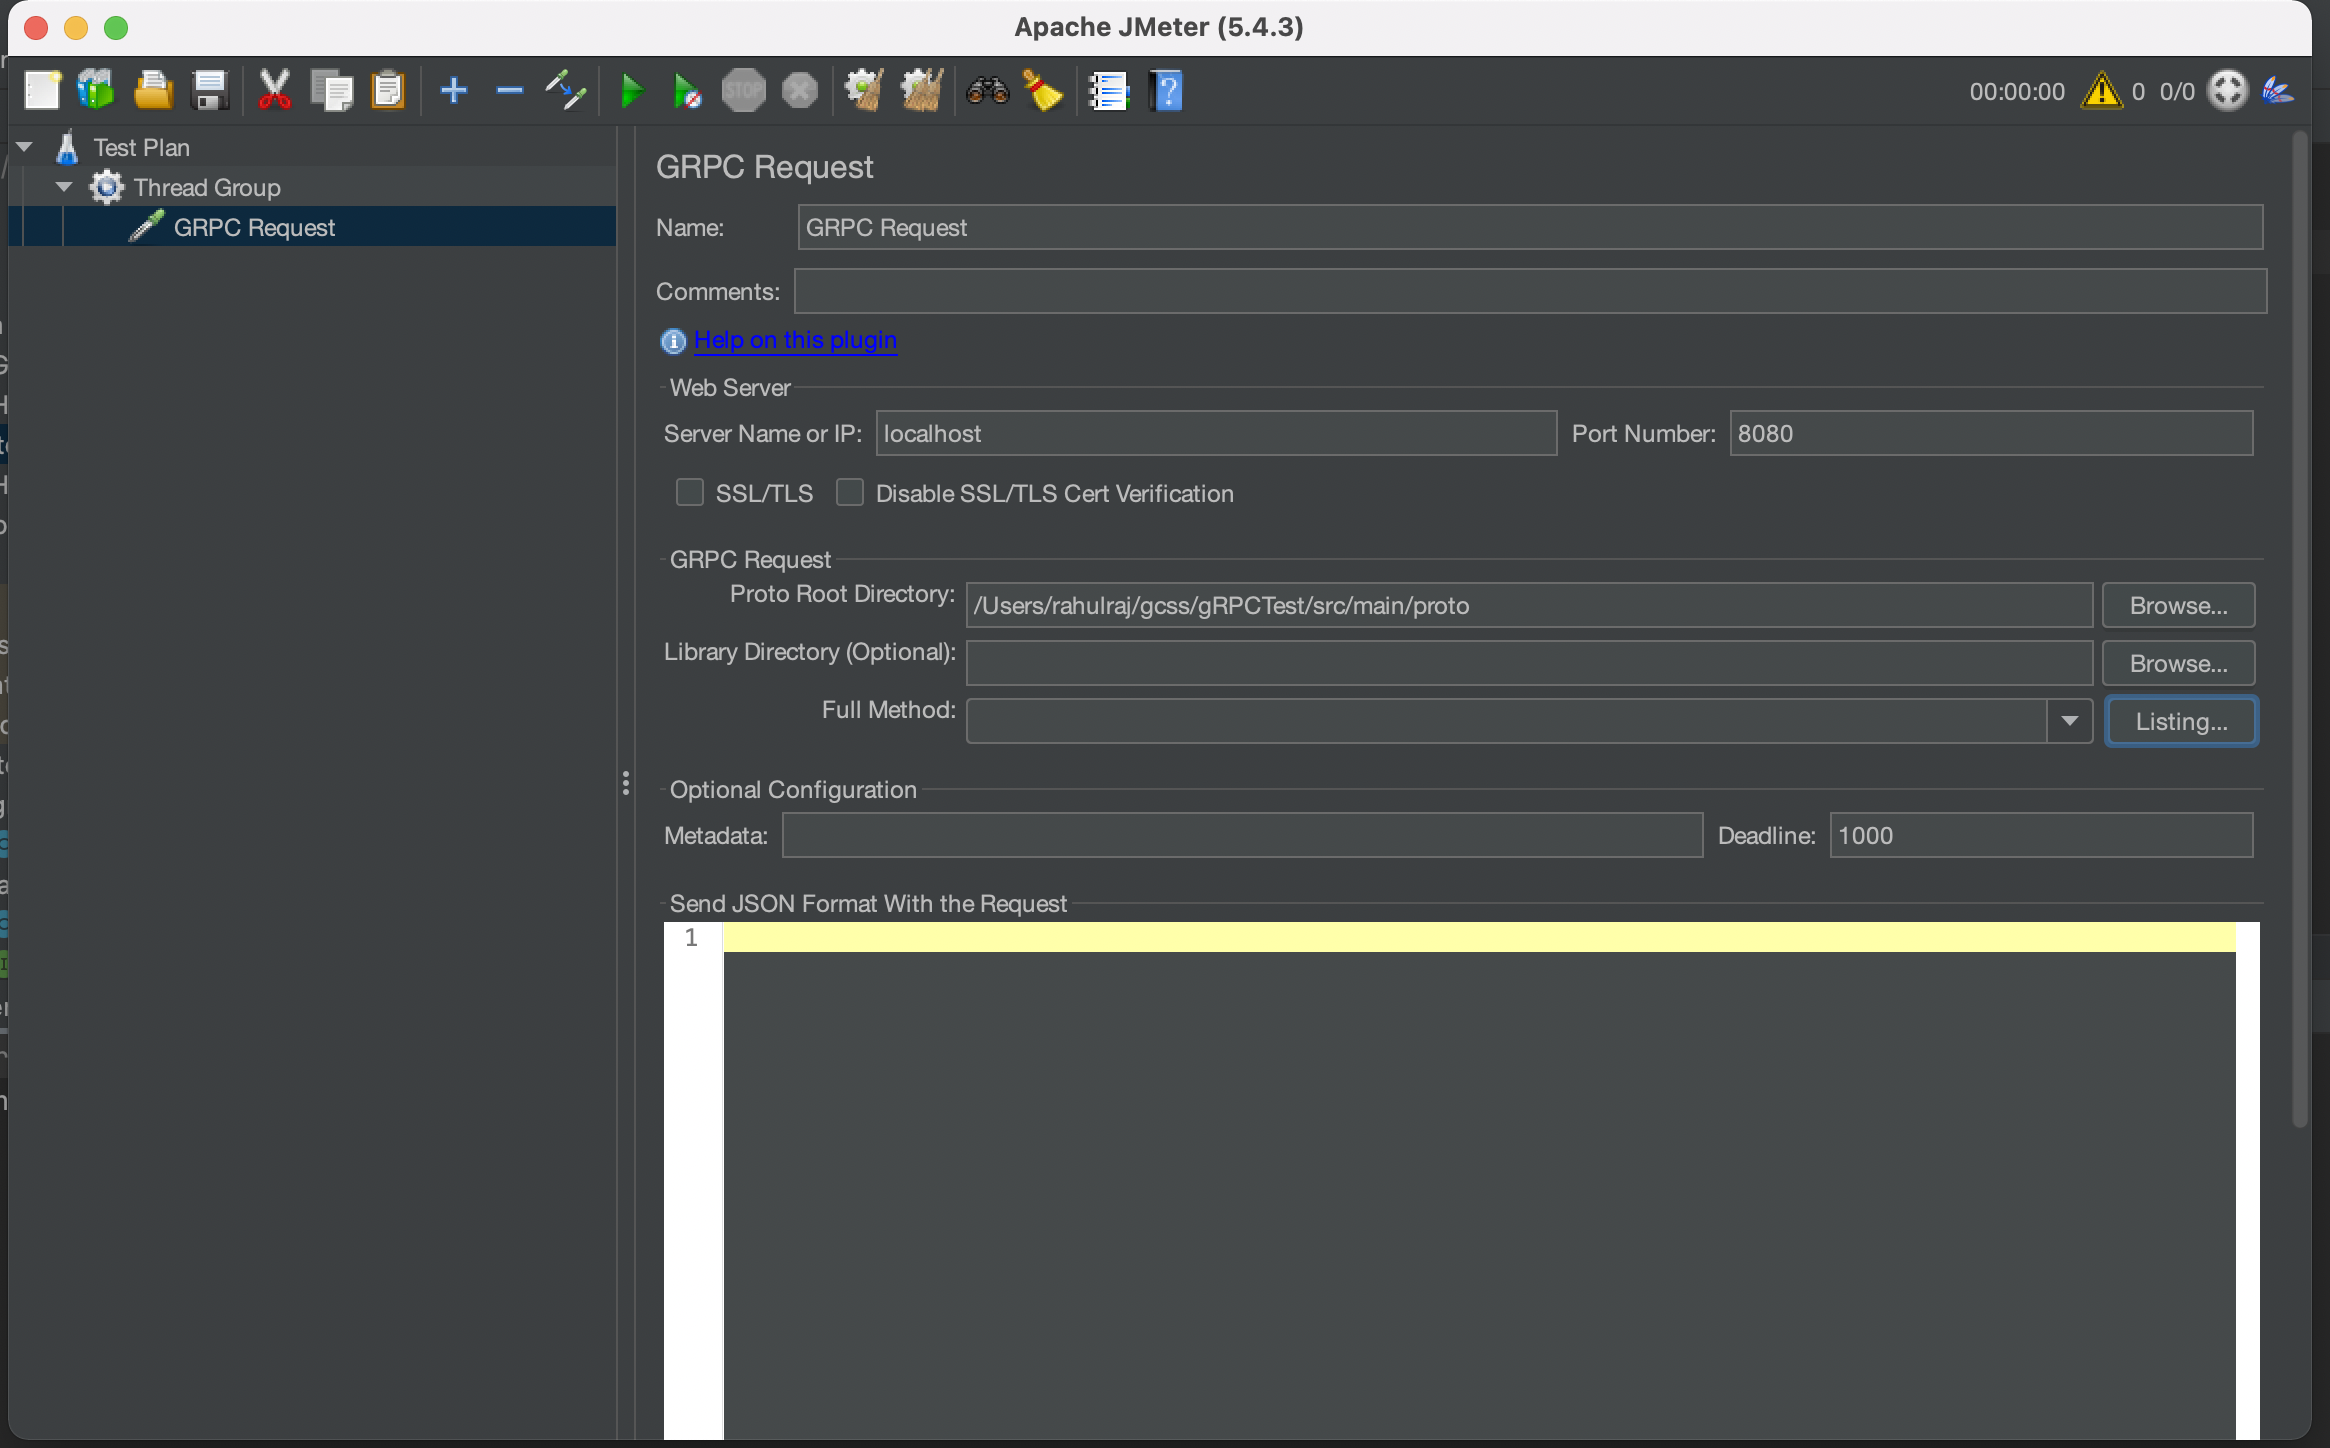Screen dimensions: 2330x1448
Task: Open Help on this plugin link
Action: tap(794, 340)
